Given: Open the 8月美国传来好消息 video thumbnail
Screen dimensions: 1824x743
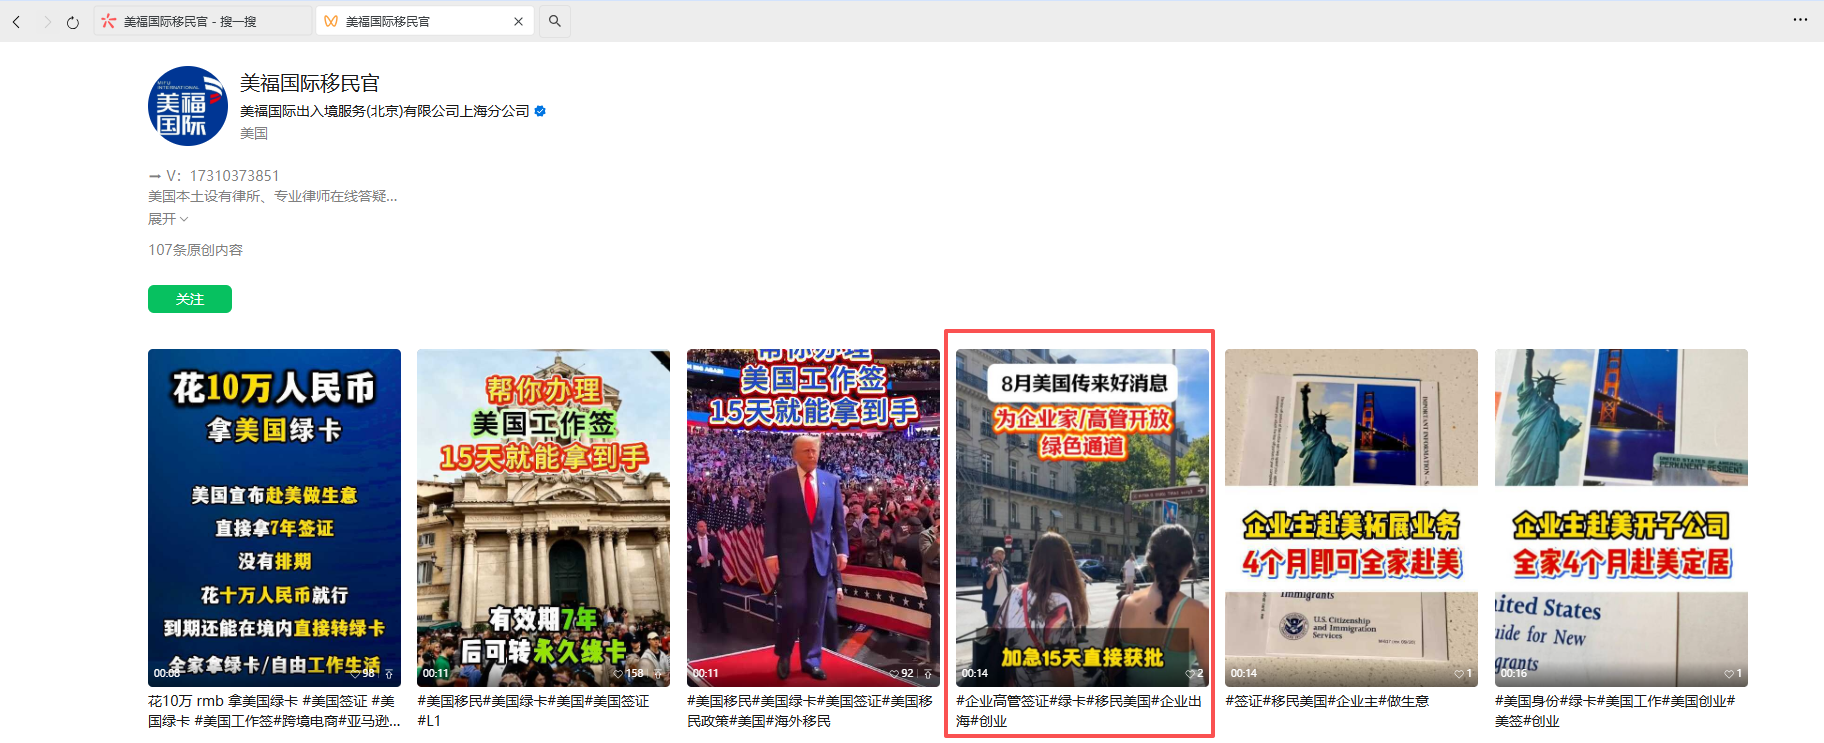Looking at the screenshot, I should [x=1082, y=518].
